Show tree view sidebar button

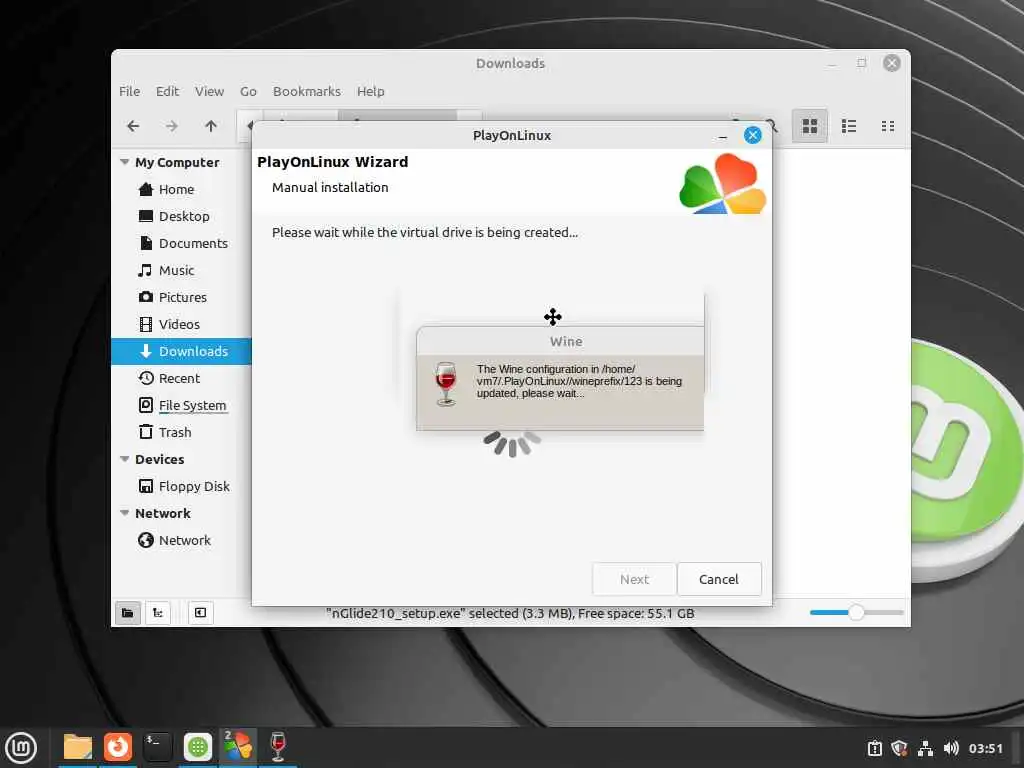(157, 613)
